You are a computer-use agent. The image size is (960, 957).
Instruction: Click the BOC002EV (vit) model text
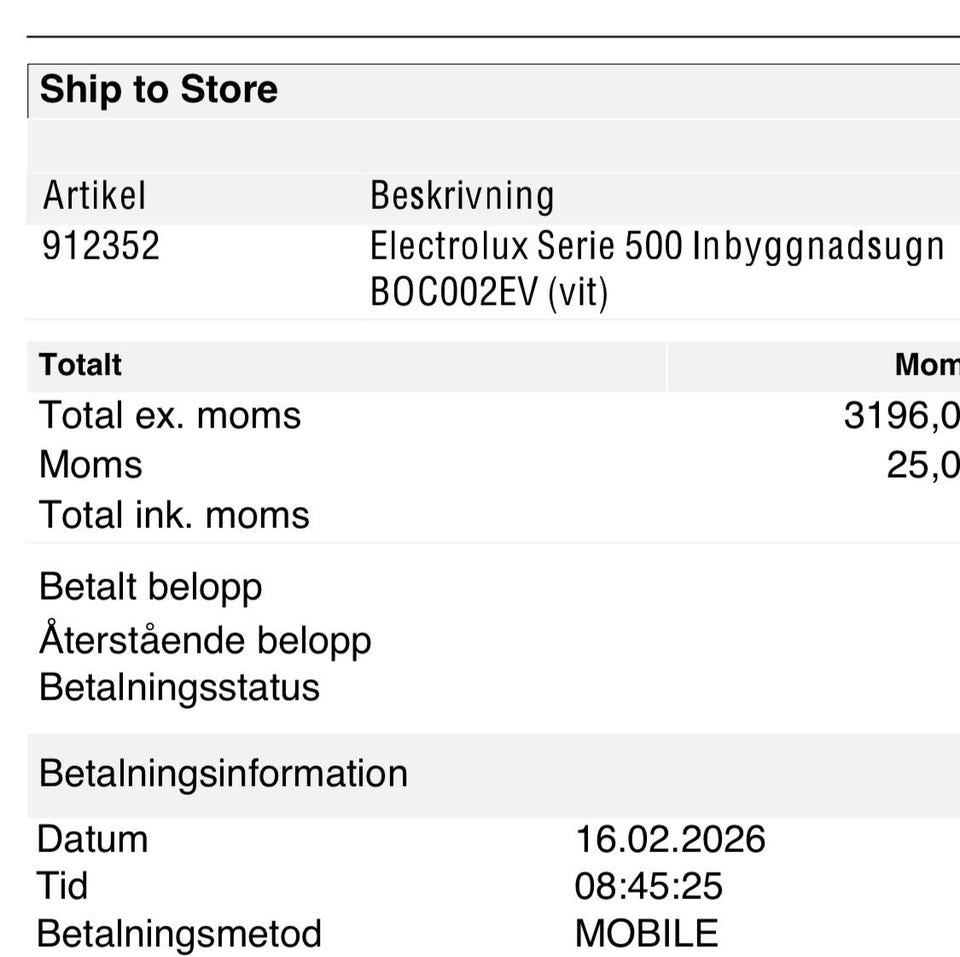(x=488, y=293)
